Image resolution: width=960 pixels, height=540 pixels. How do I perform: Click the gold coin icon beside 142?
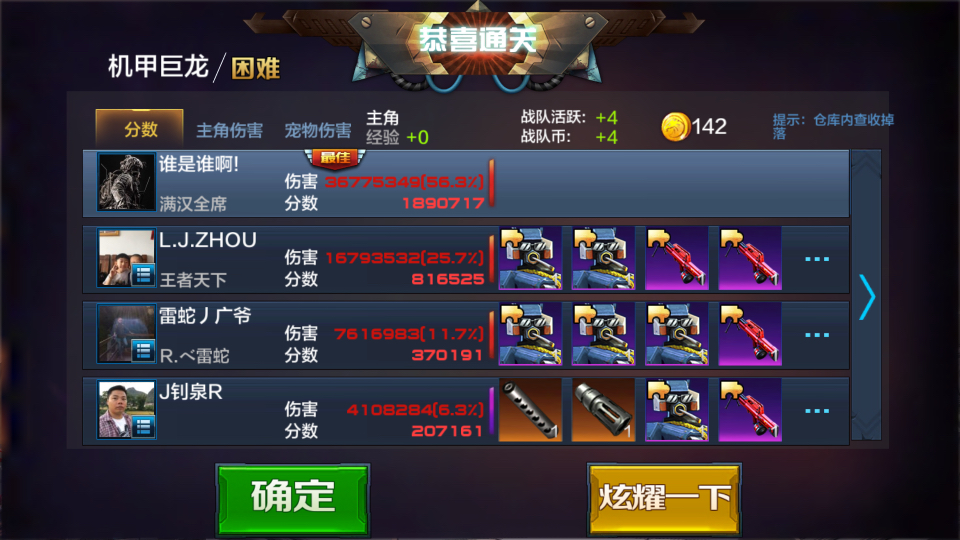(675, 127)
